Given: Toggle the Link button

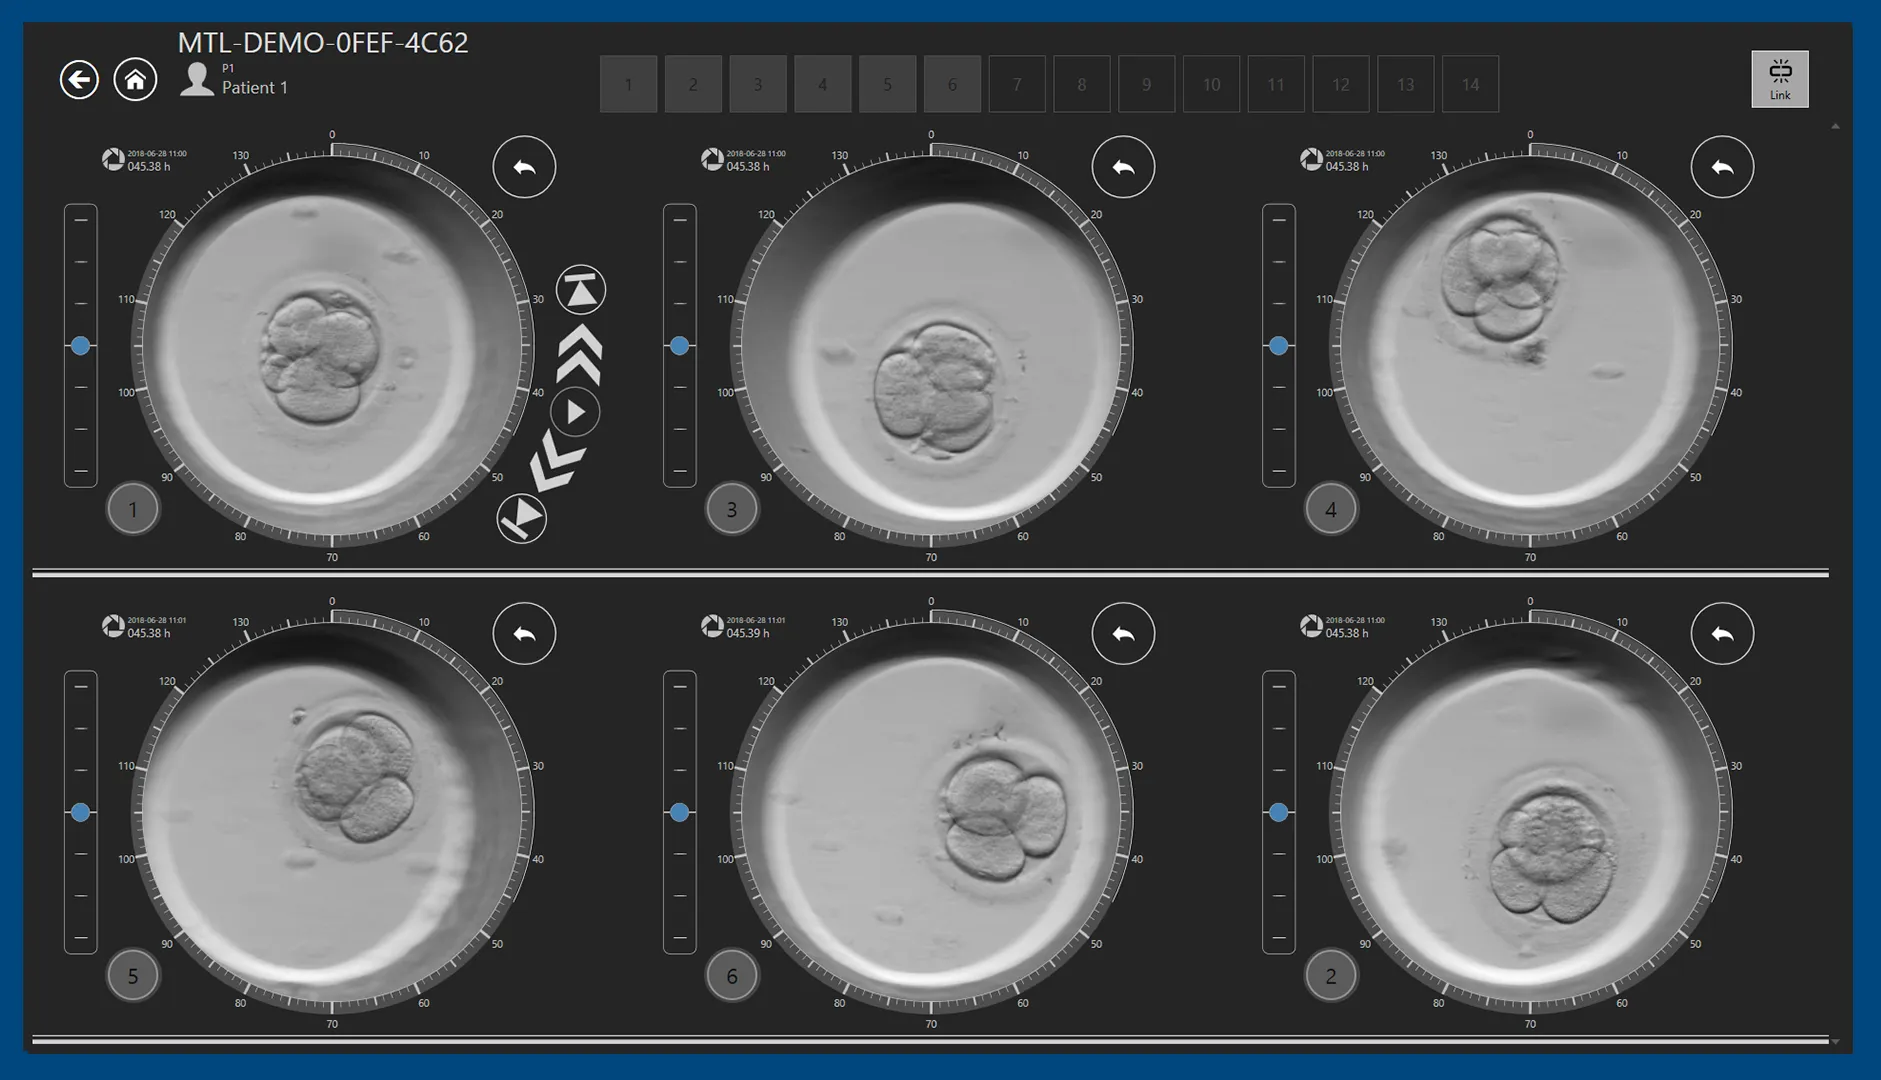Looking at the screenshot, I should 1779,79.
